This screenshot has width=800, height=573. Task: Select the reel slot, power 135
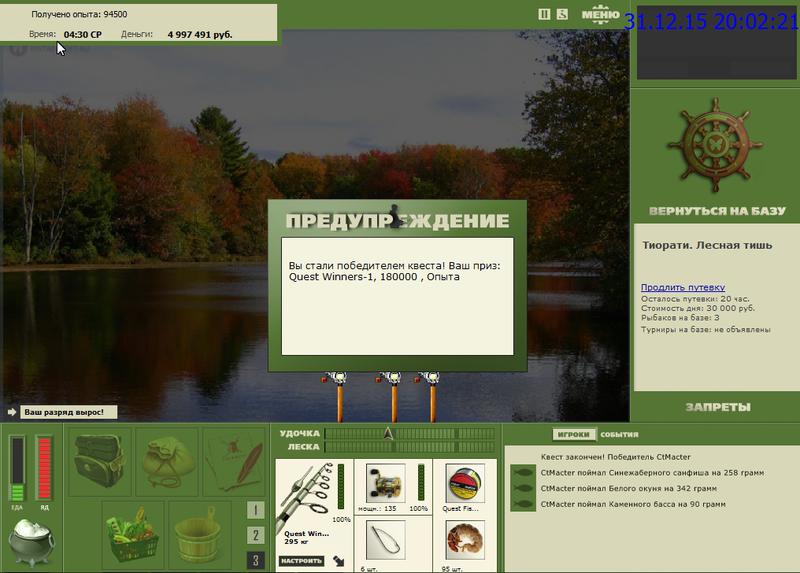[x=386, y=483]
